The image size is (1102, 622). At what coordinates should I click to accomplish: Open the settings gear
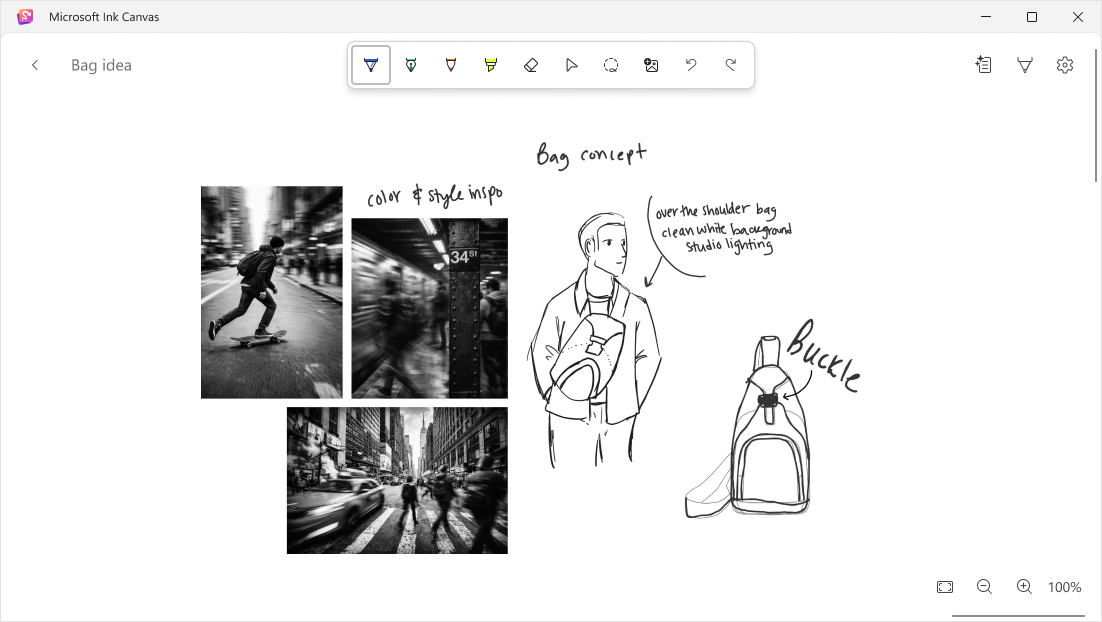1065,65
